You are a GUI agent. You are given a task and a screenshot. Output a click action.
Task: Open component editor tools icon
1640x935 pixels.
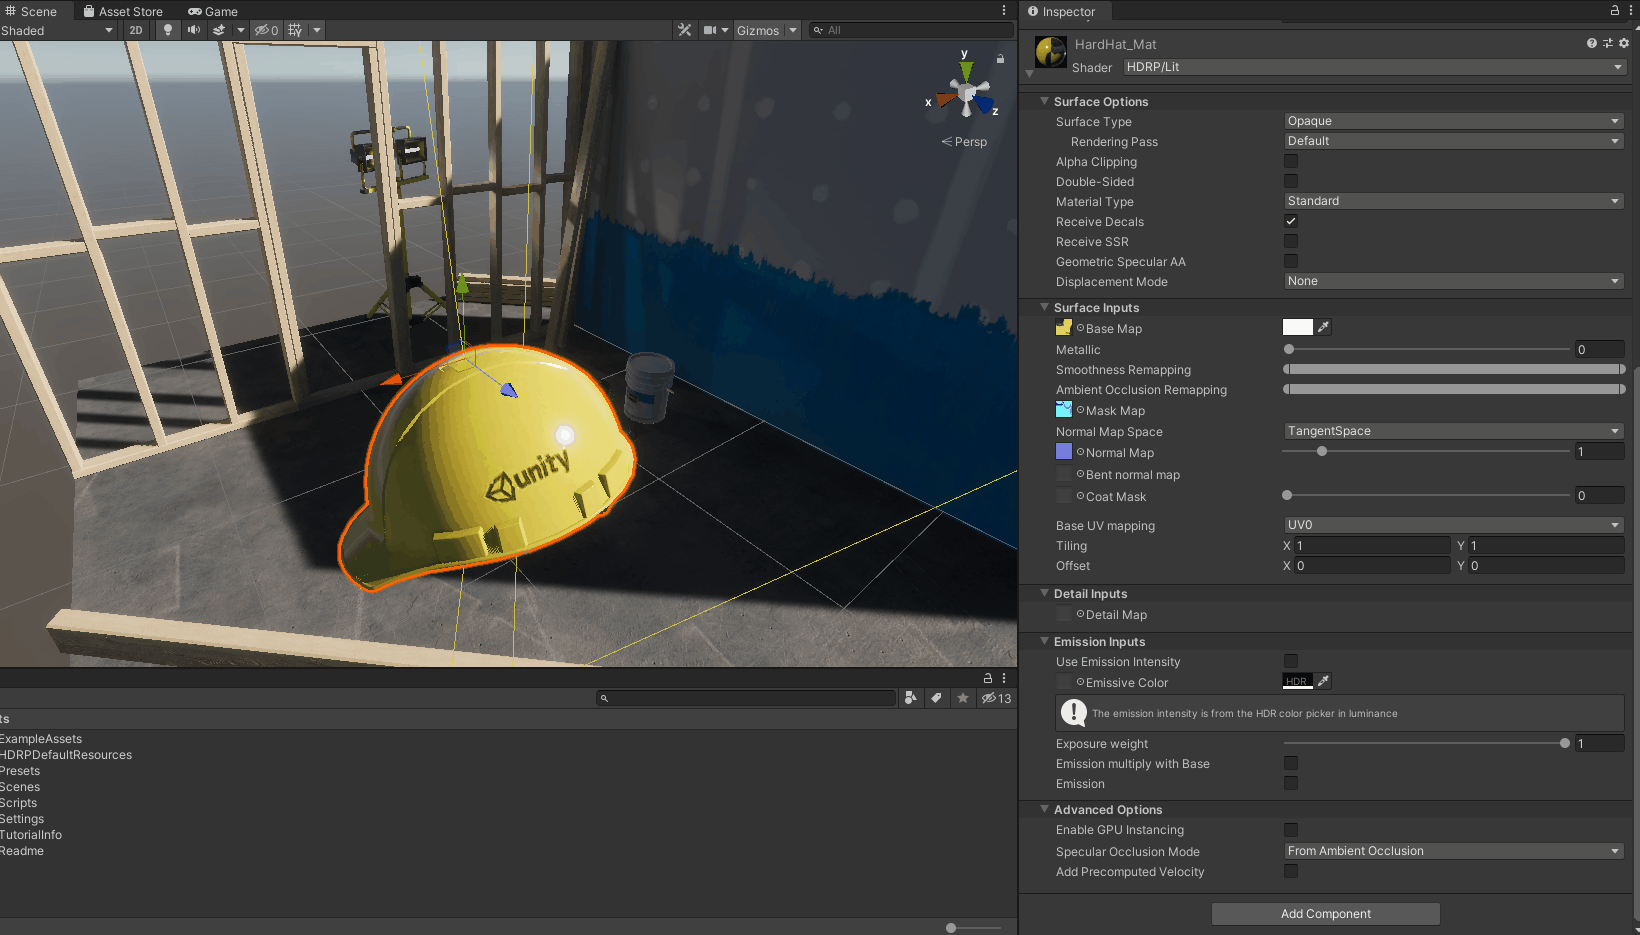coord(684,30)
